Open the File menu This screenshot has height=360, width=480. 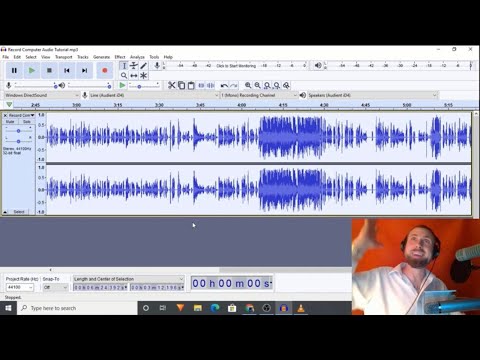click(x=6, y=57)
